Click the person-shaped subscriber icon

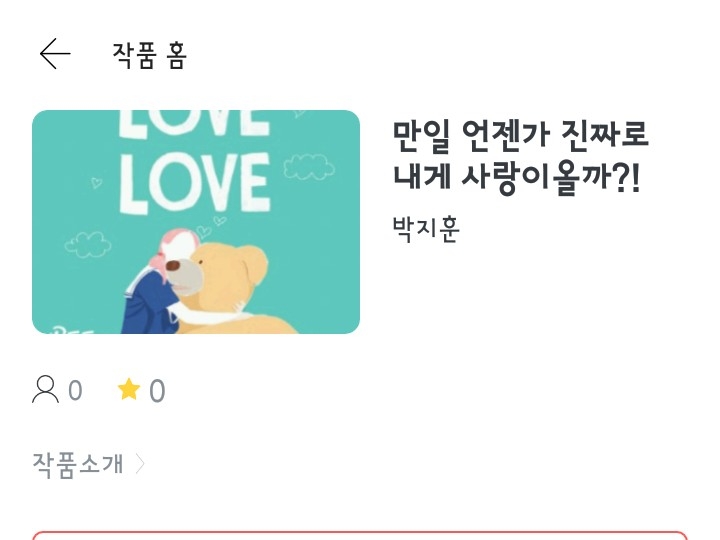click(45, 390)
